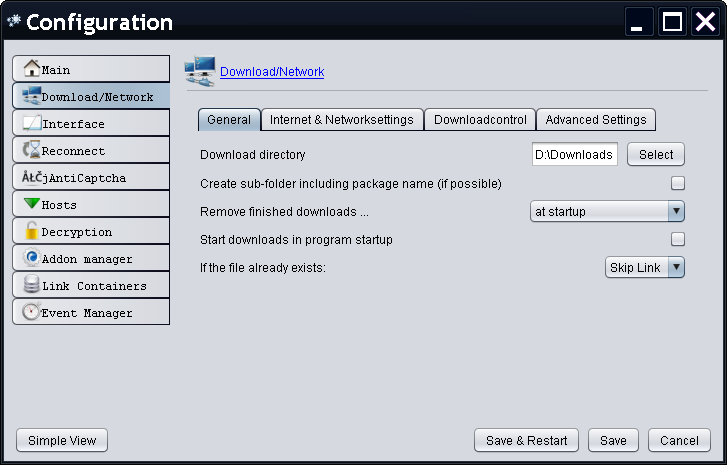The width and height of the screenshot is (727, 465).
Task: Click the jAntiCaptcha sidebar icon
Action: click(31, 177)
